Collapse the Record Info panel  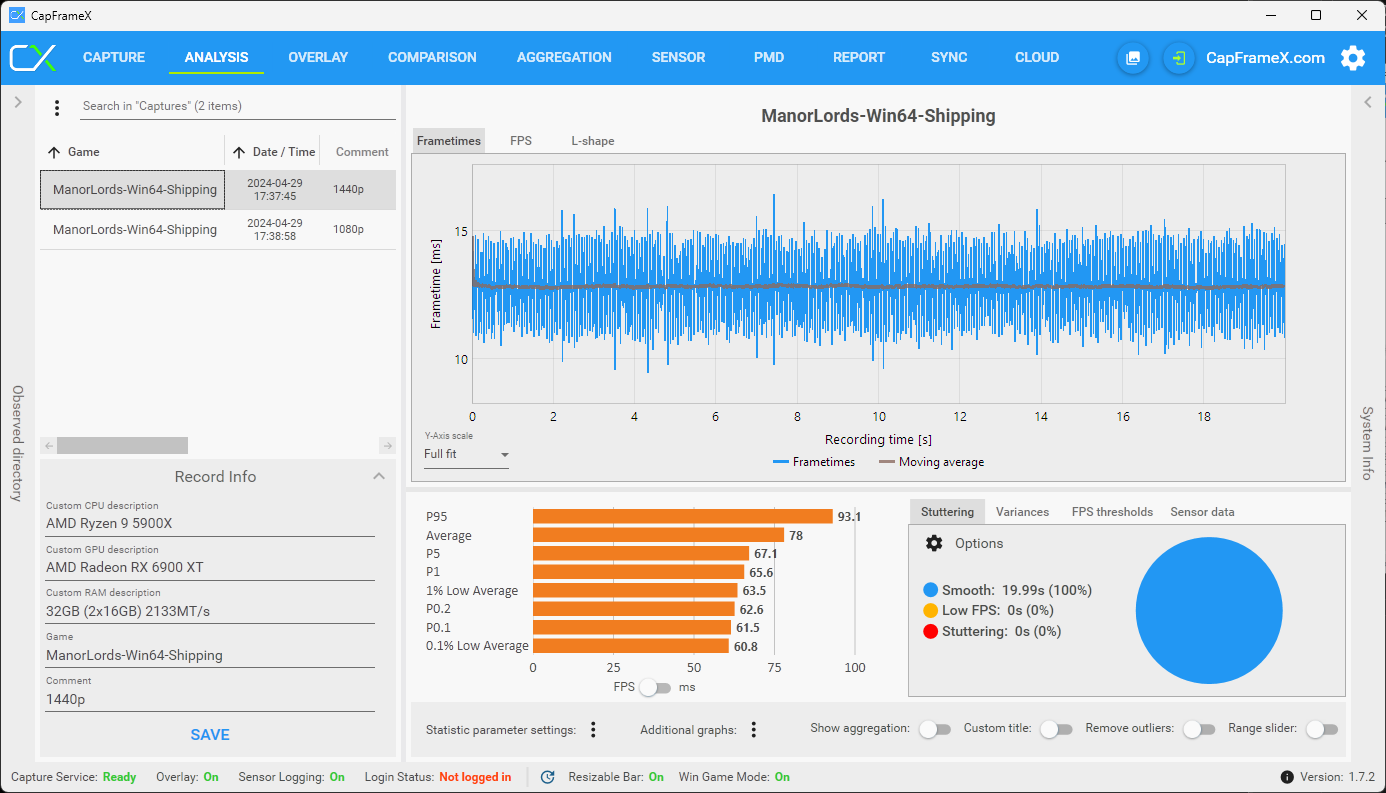click(x=379, y=477)
